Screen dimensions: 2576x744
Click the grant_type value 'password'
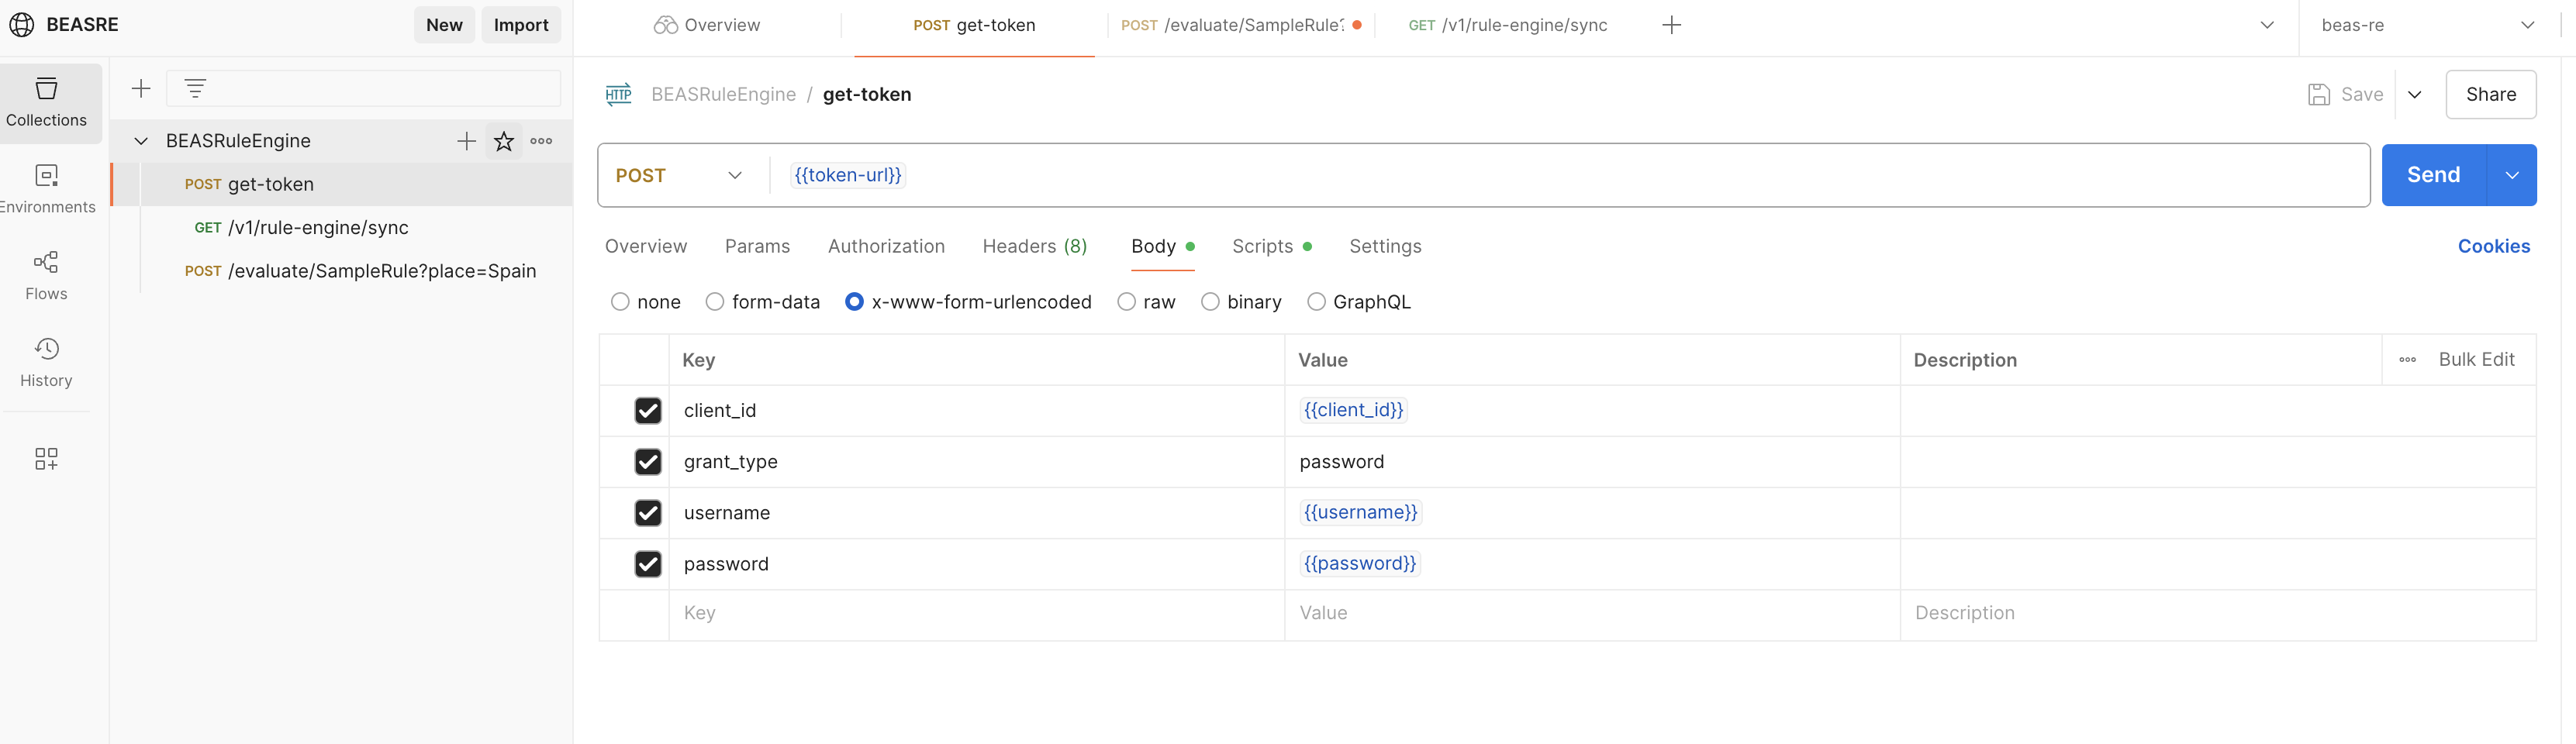[x=1341, y=462]
